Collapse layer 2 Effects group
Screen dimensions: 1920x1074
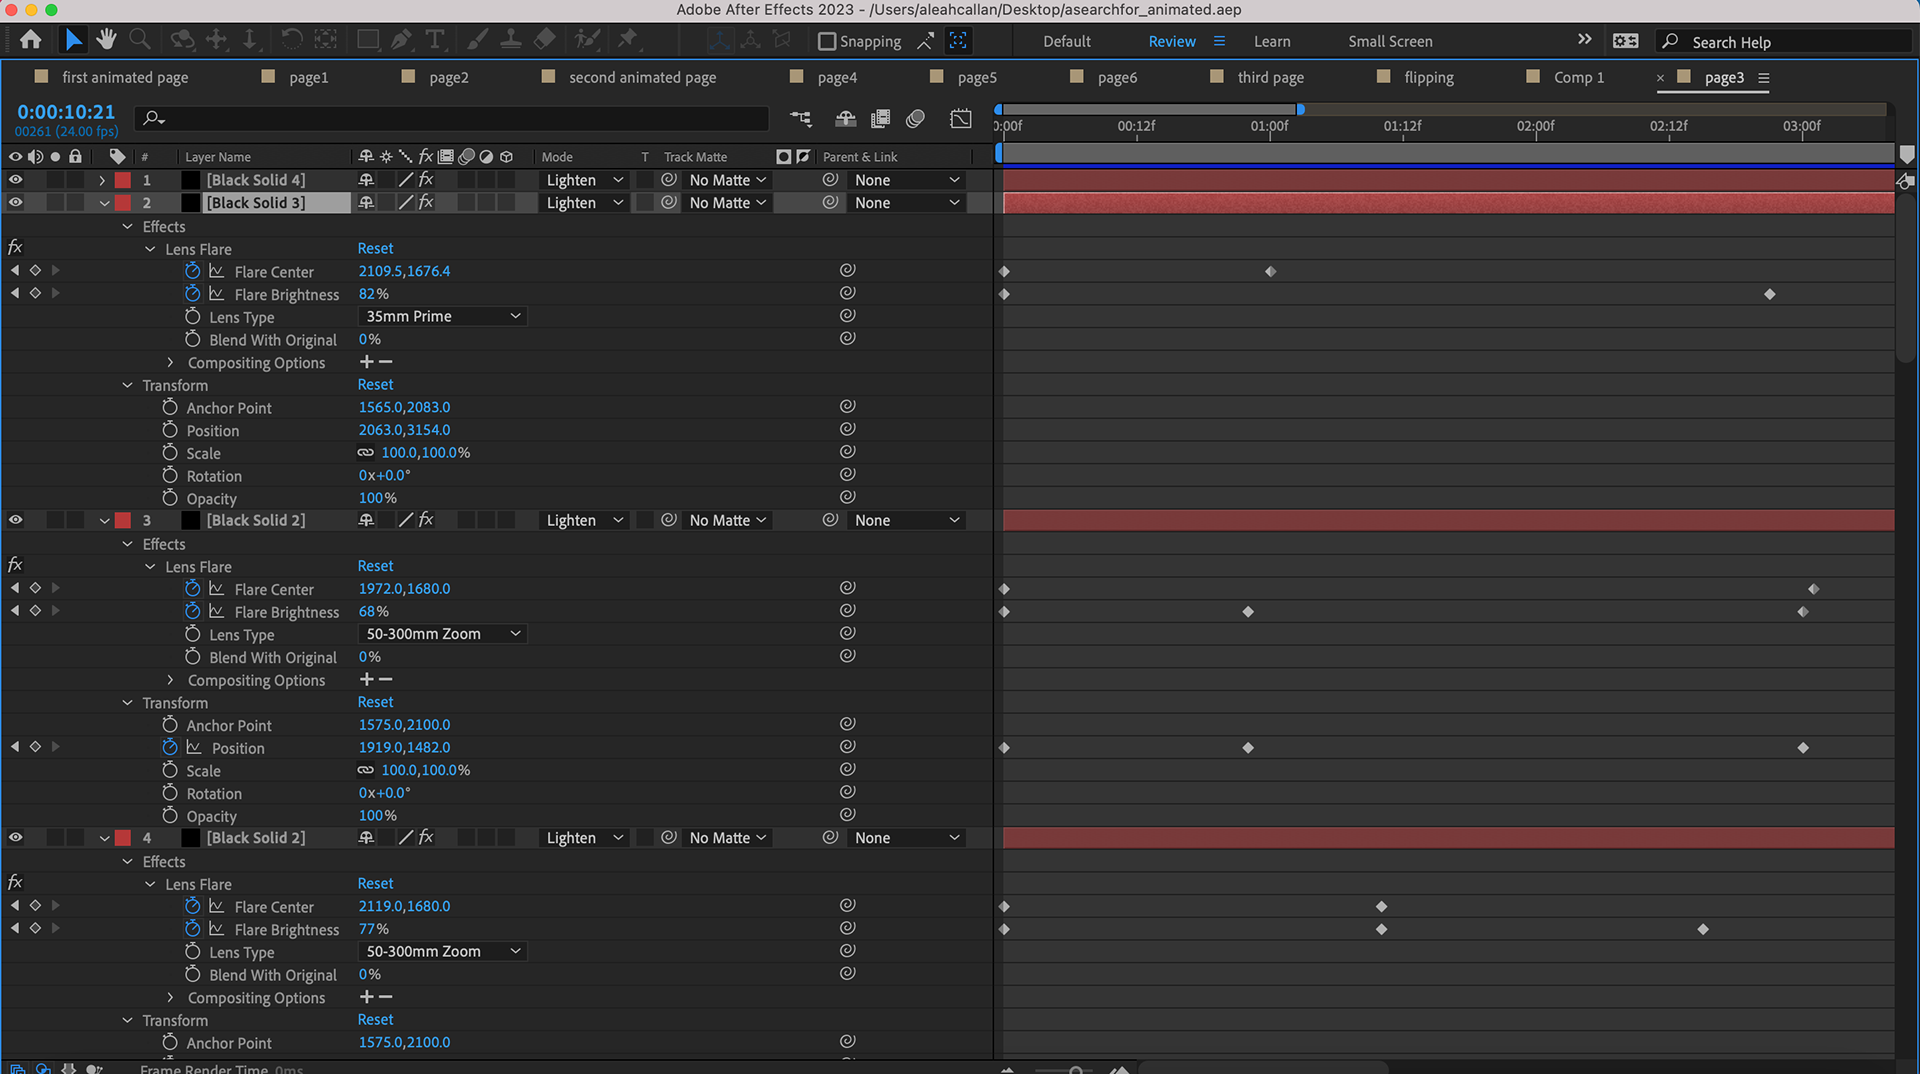click(x=127, y=227)
